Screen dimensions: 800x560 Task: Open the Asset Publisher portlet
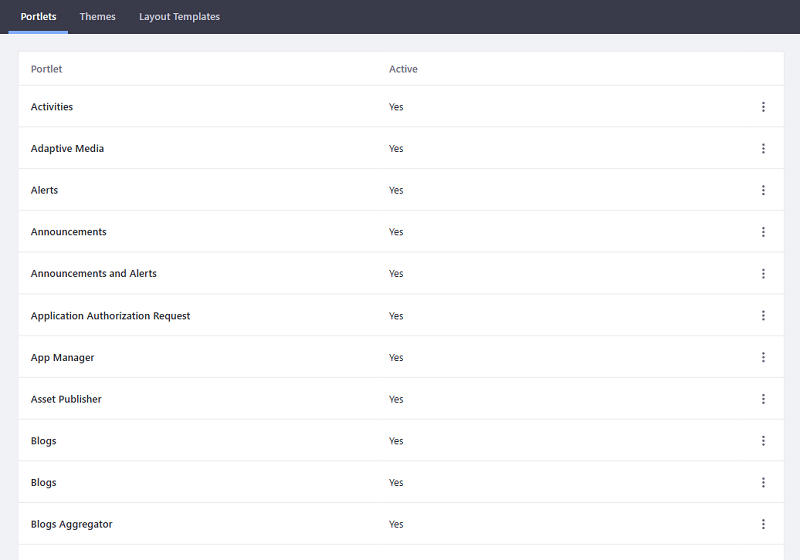(x=66, y=399)
